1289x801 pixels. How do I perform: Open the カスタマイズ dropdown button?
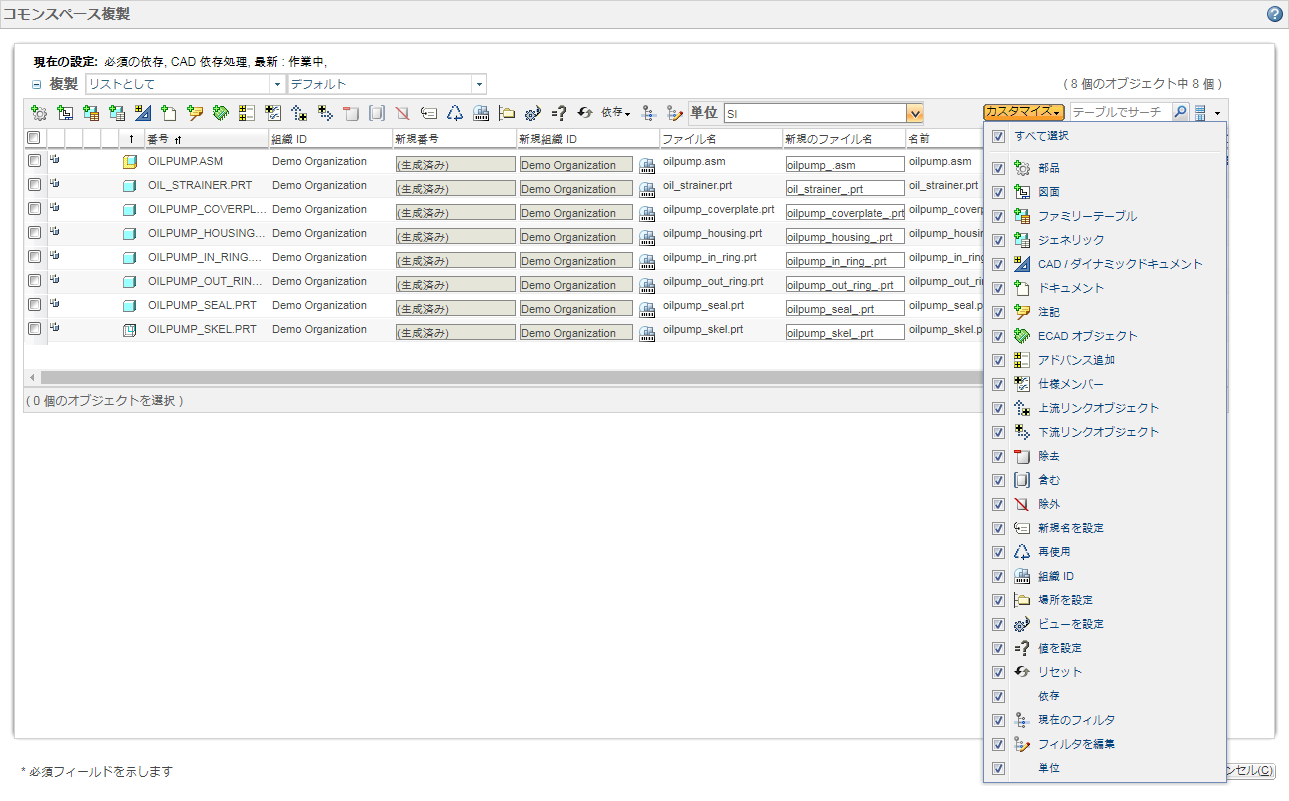tap(1025, 112)
